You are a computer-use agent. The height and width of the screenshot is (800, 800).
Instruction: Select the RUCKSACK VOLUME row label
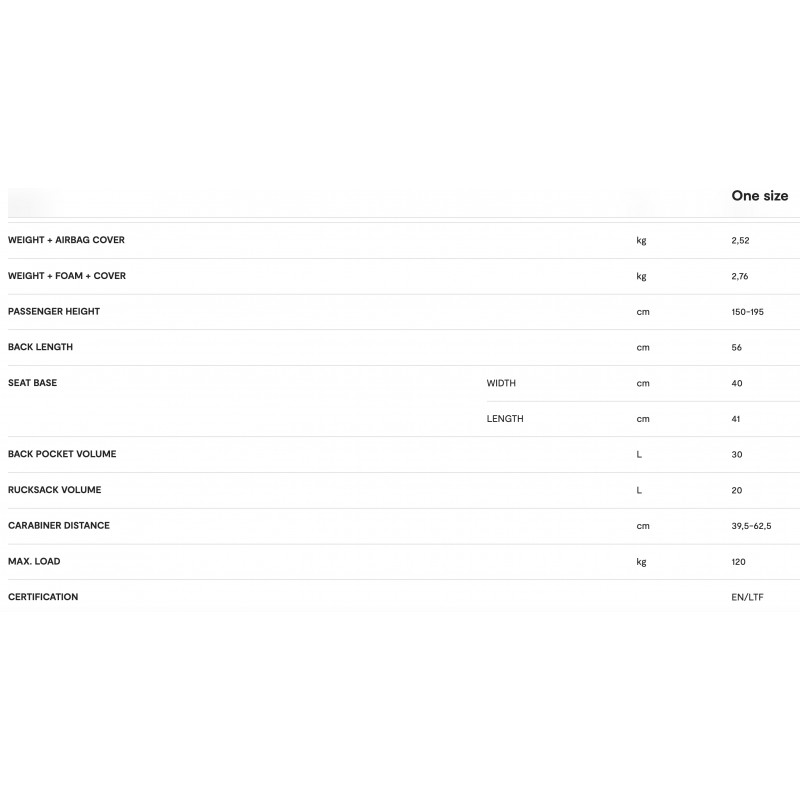click(x=54, y=490)
